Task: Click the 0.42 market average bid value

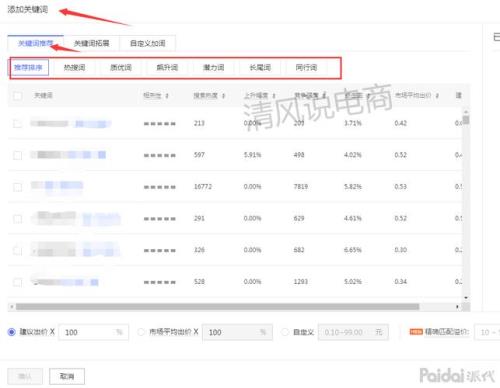Action: point(401,123)
